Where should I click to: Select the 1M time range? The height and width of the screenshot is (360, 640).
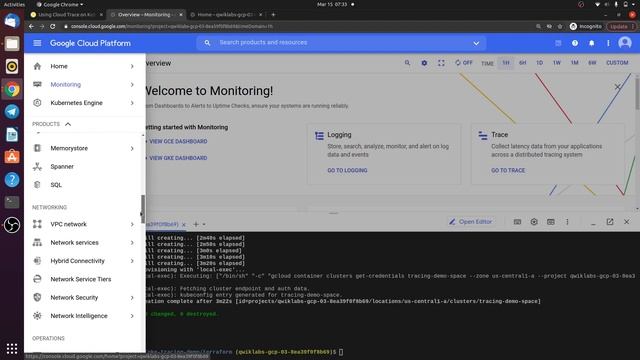(574, 63)
